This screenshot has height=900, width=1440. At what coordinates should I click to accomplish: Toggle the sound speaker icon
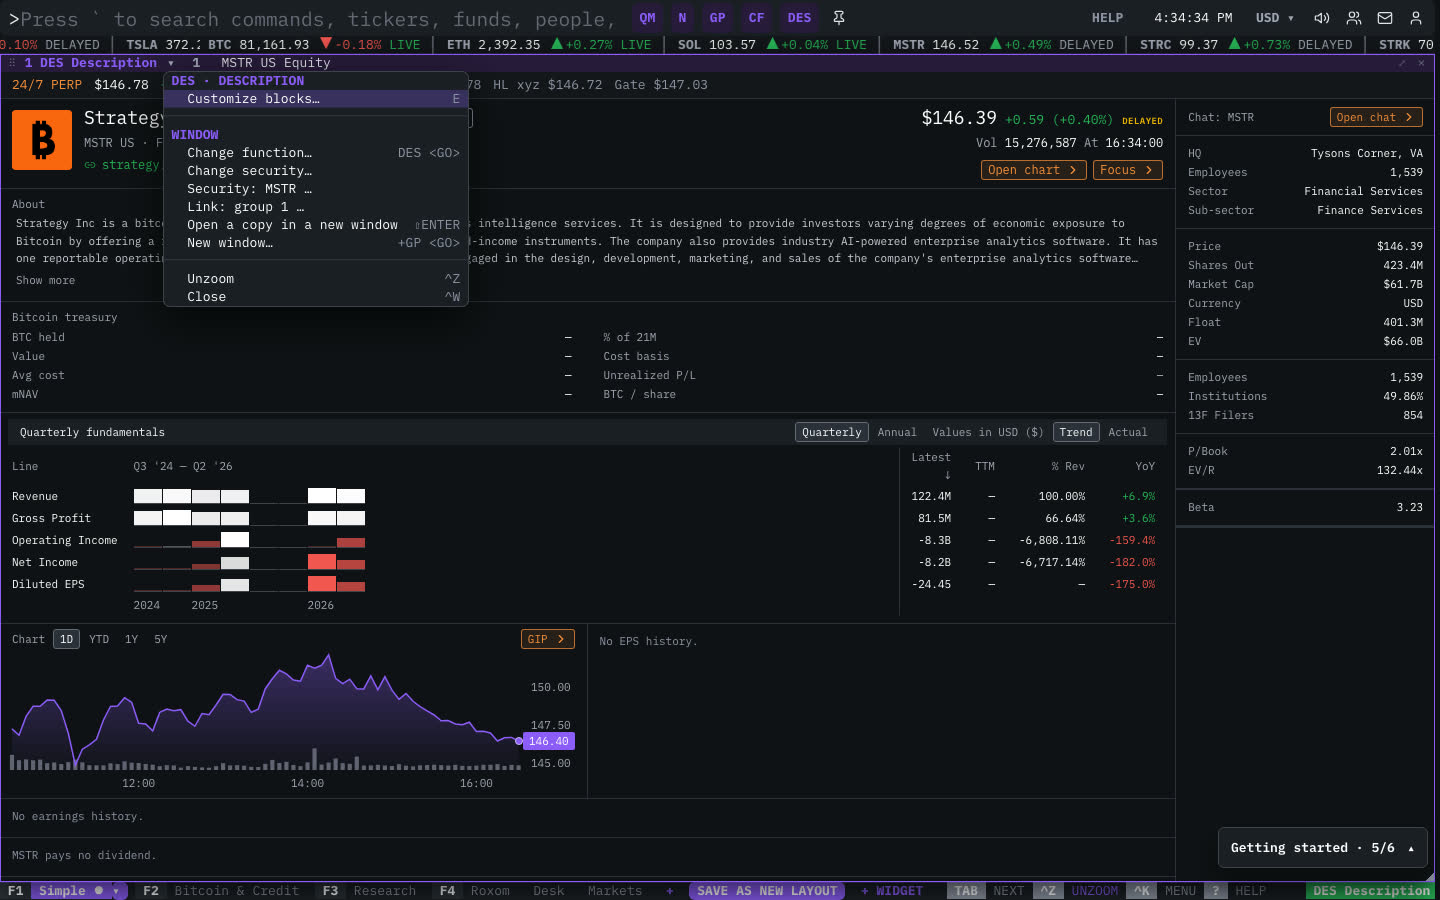(1322, 18)
